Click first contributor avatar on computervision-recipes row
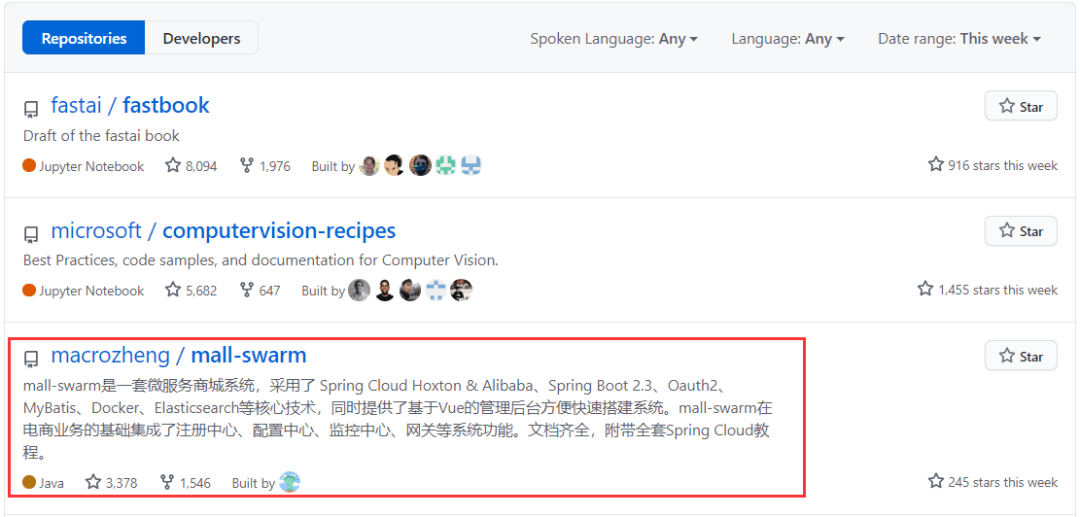Viewport: 1080px width, 517px height. coord(359,290)
